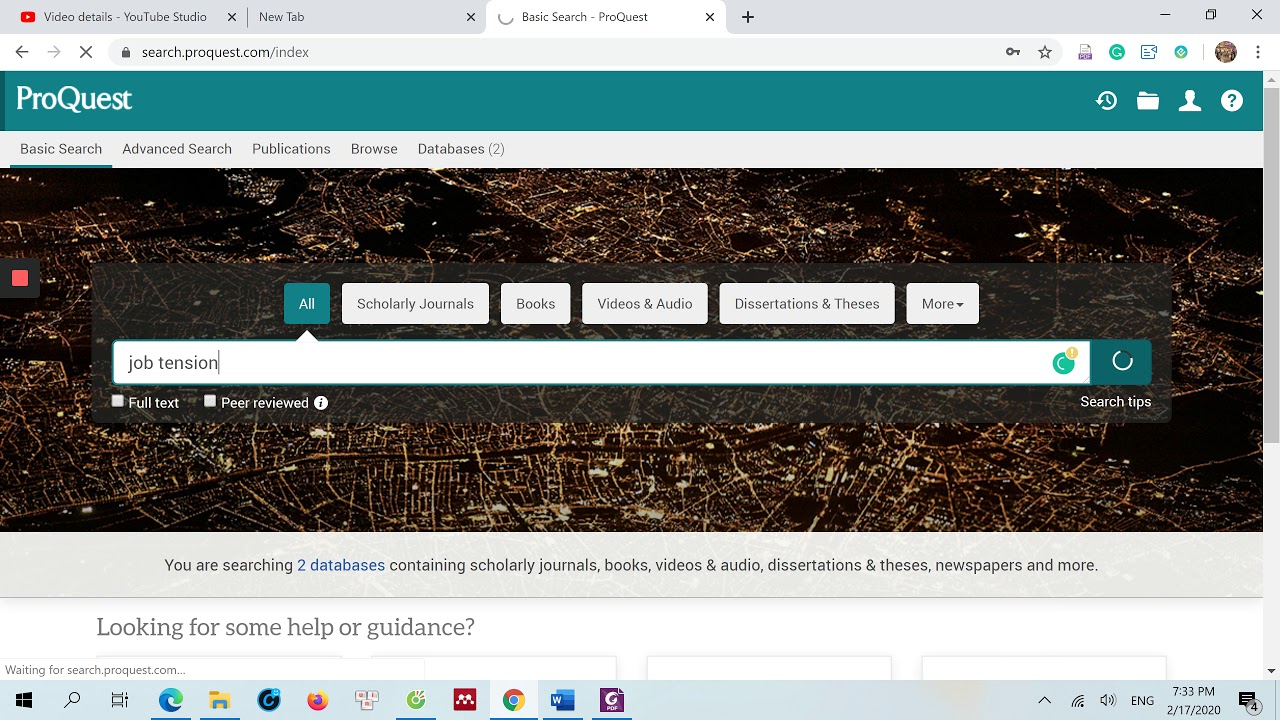Screen dimensions: 1280x720
Task: Open the Databases (2) tab
Action: [x=461, y=149]
